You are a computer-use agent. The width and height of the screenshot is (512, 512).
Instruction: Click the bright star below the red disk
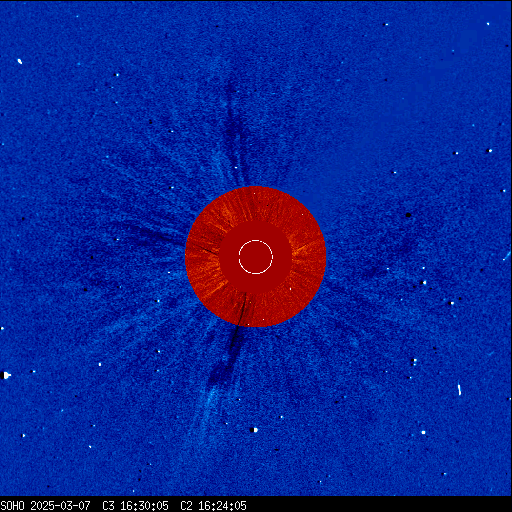click(x=255, y=430)
